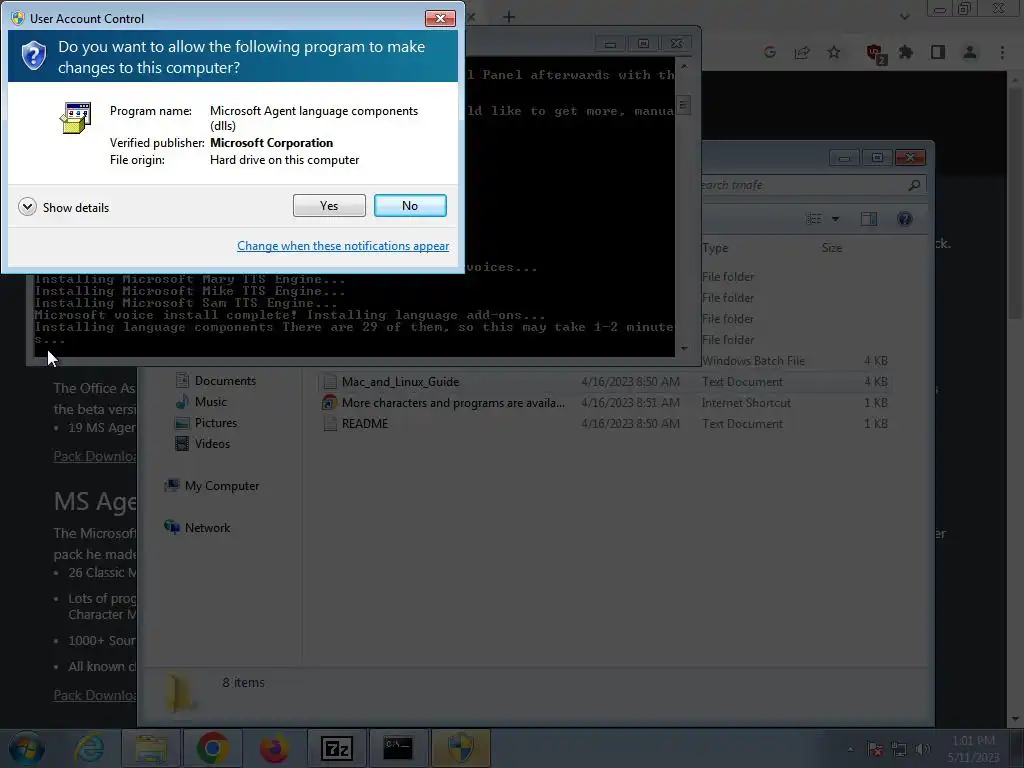
Task: Select Network in Explorer sidebar
Action: tap(207, 528)
